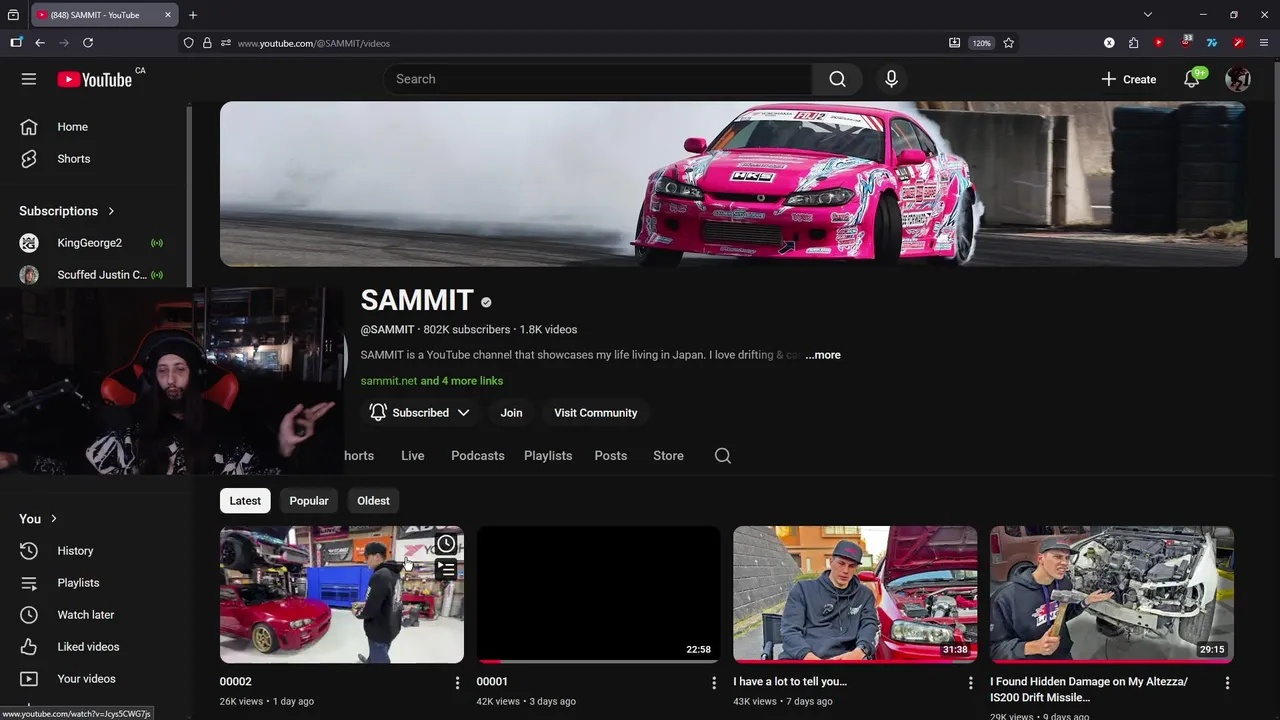
Task: Go back in browser
Action: tap(40, 43)
